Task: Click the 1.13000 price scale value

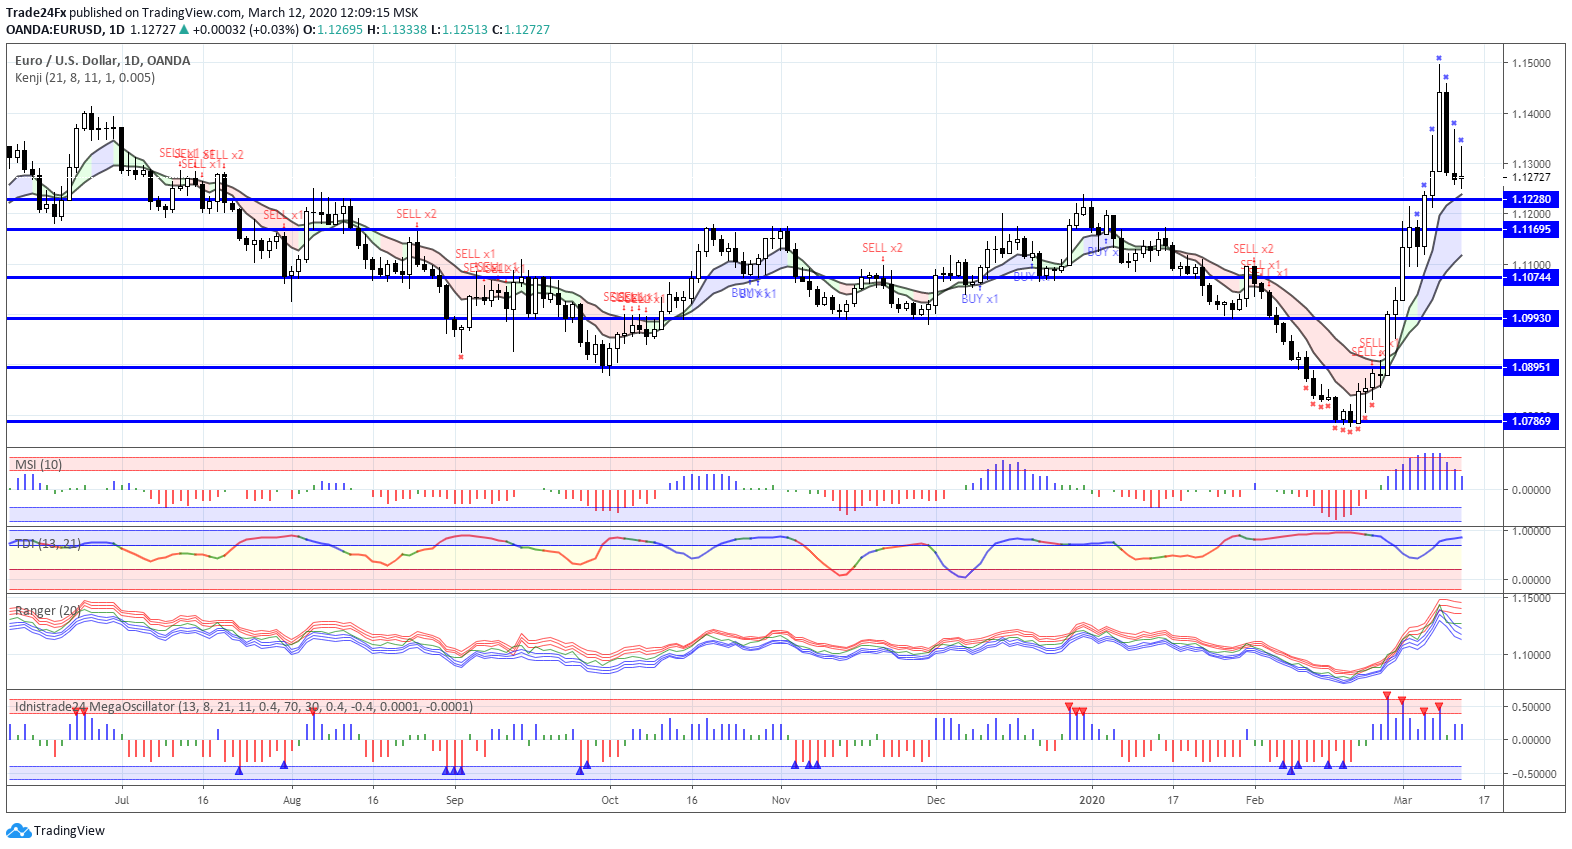Action: [1531, 164]
